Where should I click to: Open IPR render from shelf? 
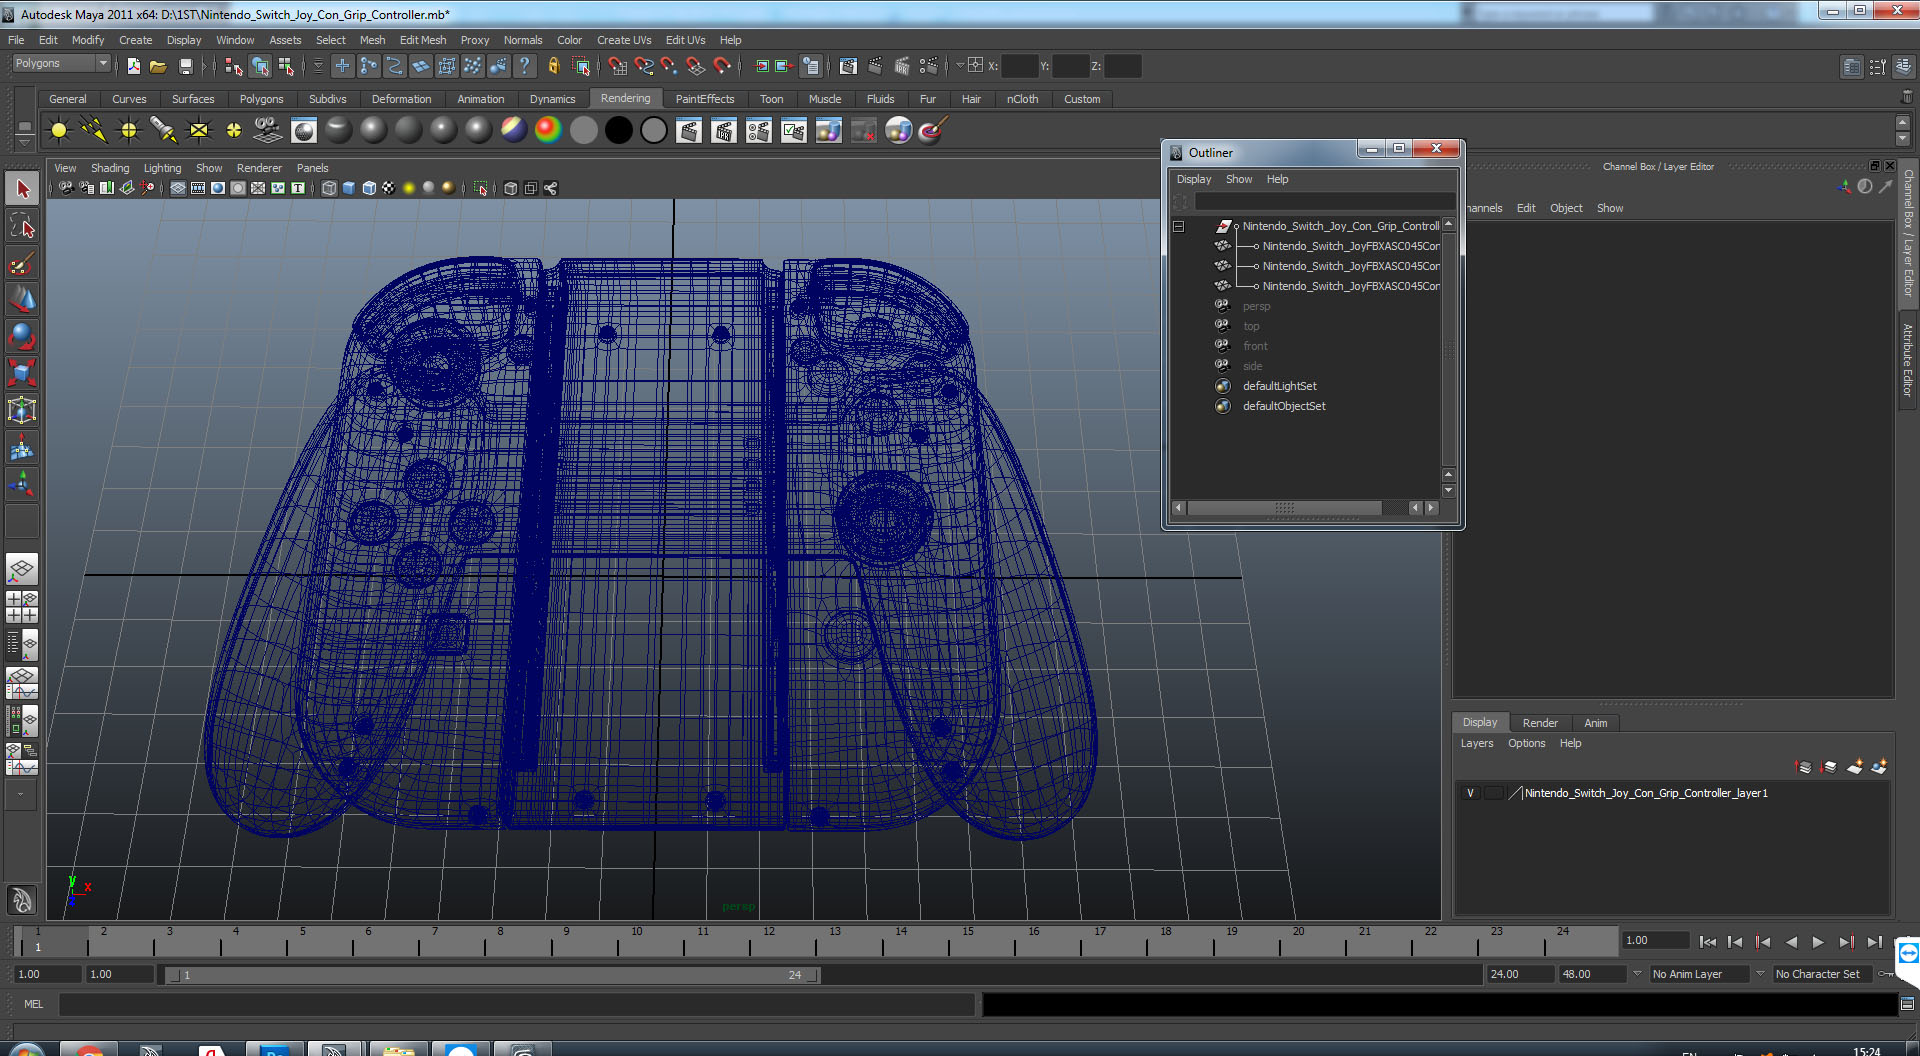[x=724, y=130]
